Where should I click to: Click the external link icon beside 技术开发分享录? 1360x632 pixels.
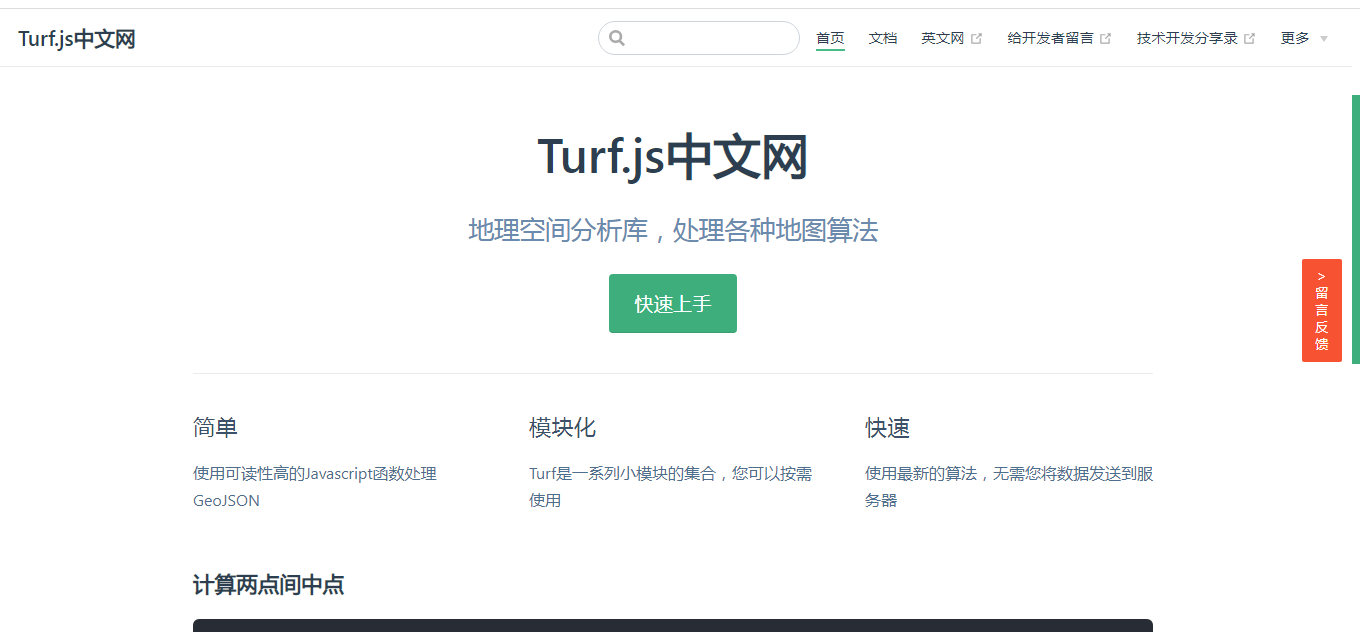tap(1250, 39)
